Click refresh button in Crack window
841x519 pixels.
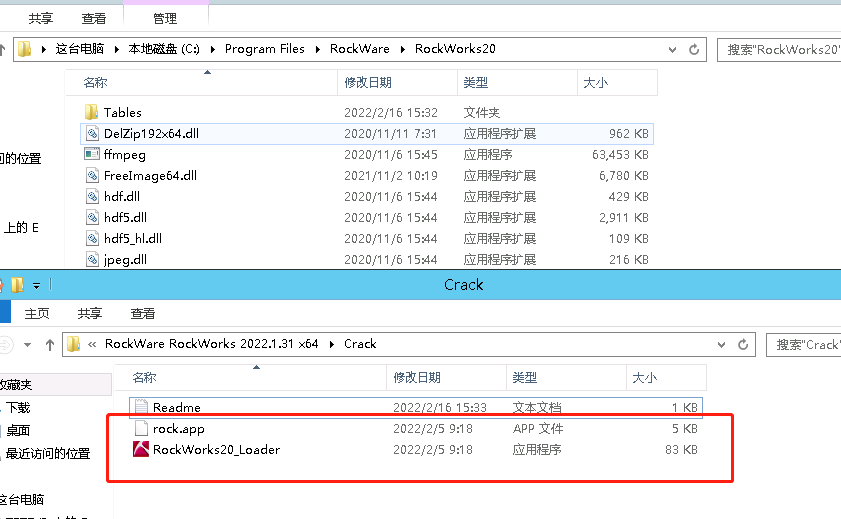pos(743,344)
